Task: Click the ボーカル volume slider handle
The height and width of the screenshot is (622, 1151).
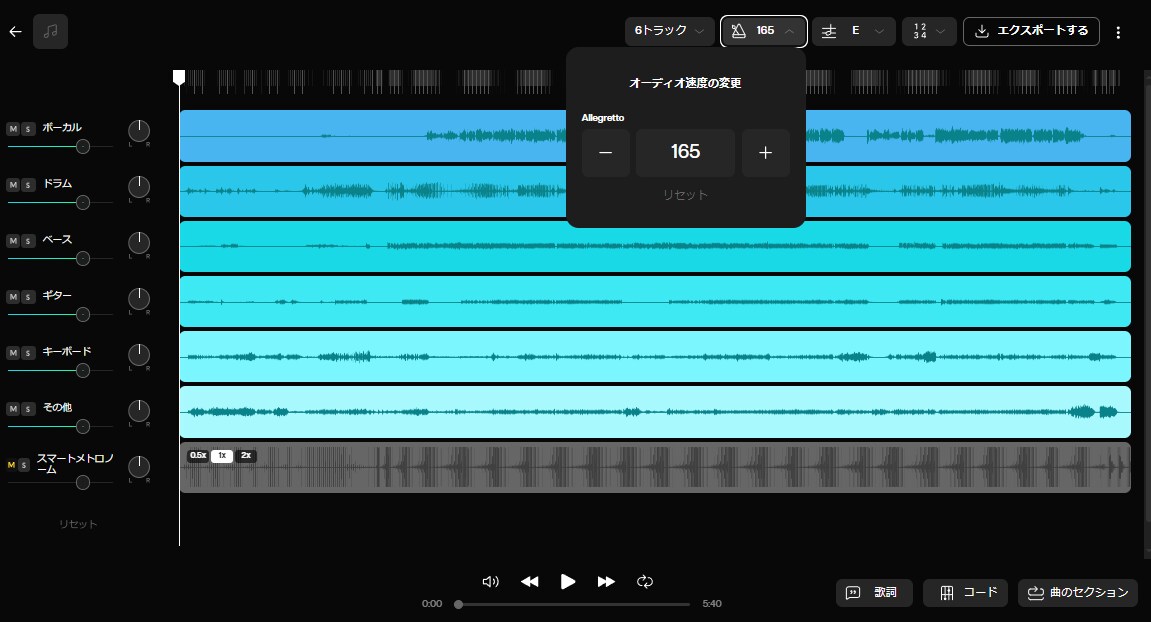Action: pyautogui.click(x=83, y=147)
